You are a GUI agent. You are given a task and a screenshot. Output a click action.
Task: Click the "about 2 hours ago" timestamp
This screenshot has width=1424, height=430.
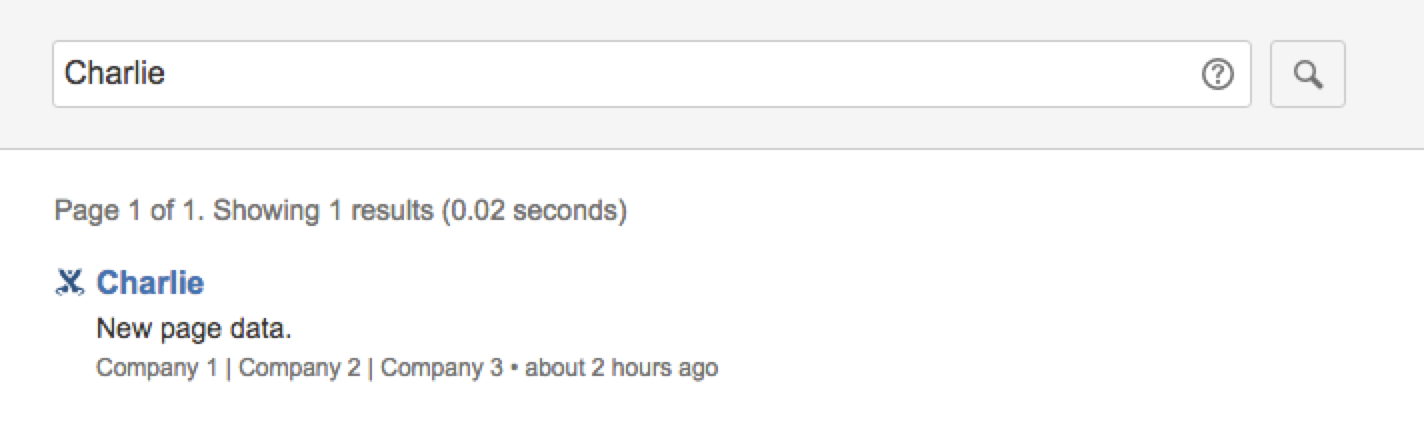[621, 368]
